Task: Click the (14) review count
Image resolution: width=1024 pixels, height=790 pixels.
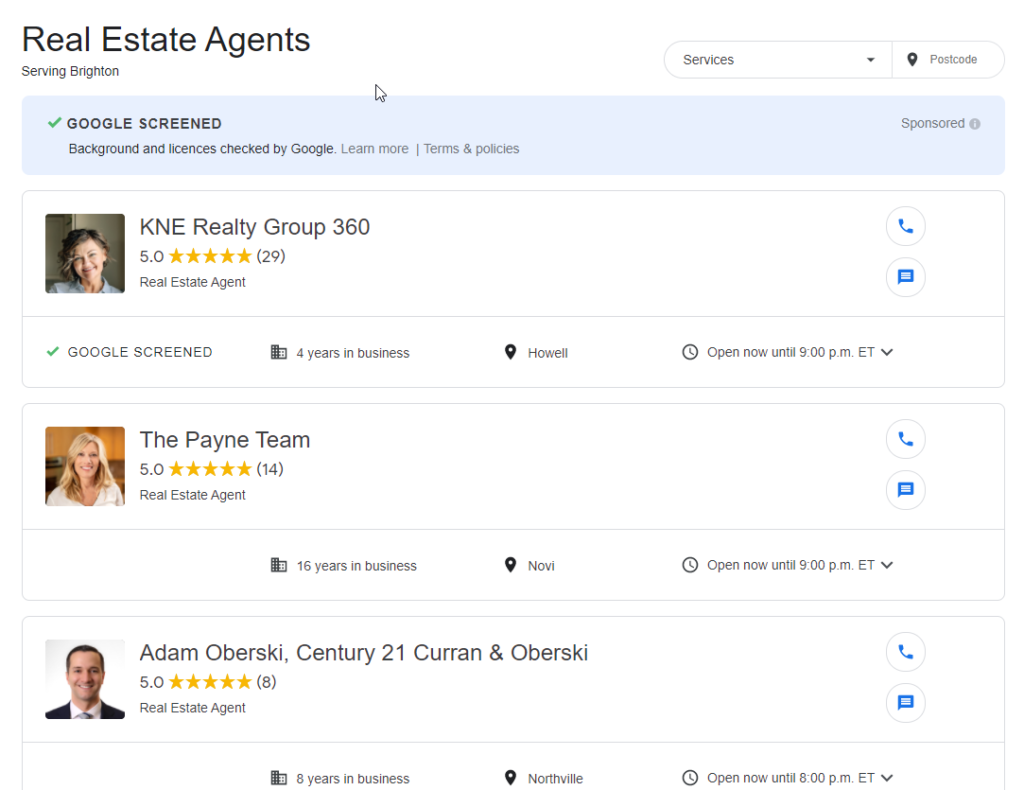Action: click(270, 469)
